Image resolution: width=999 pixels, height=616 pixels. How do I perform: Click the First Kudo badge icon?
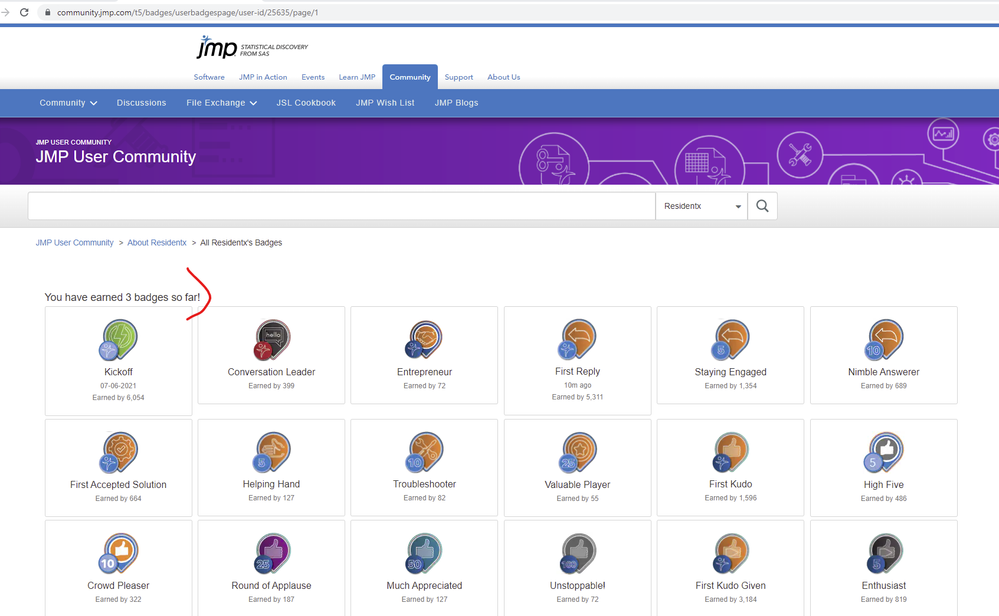[731, 452]
